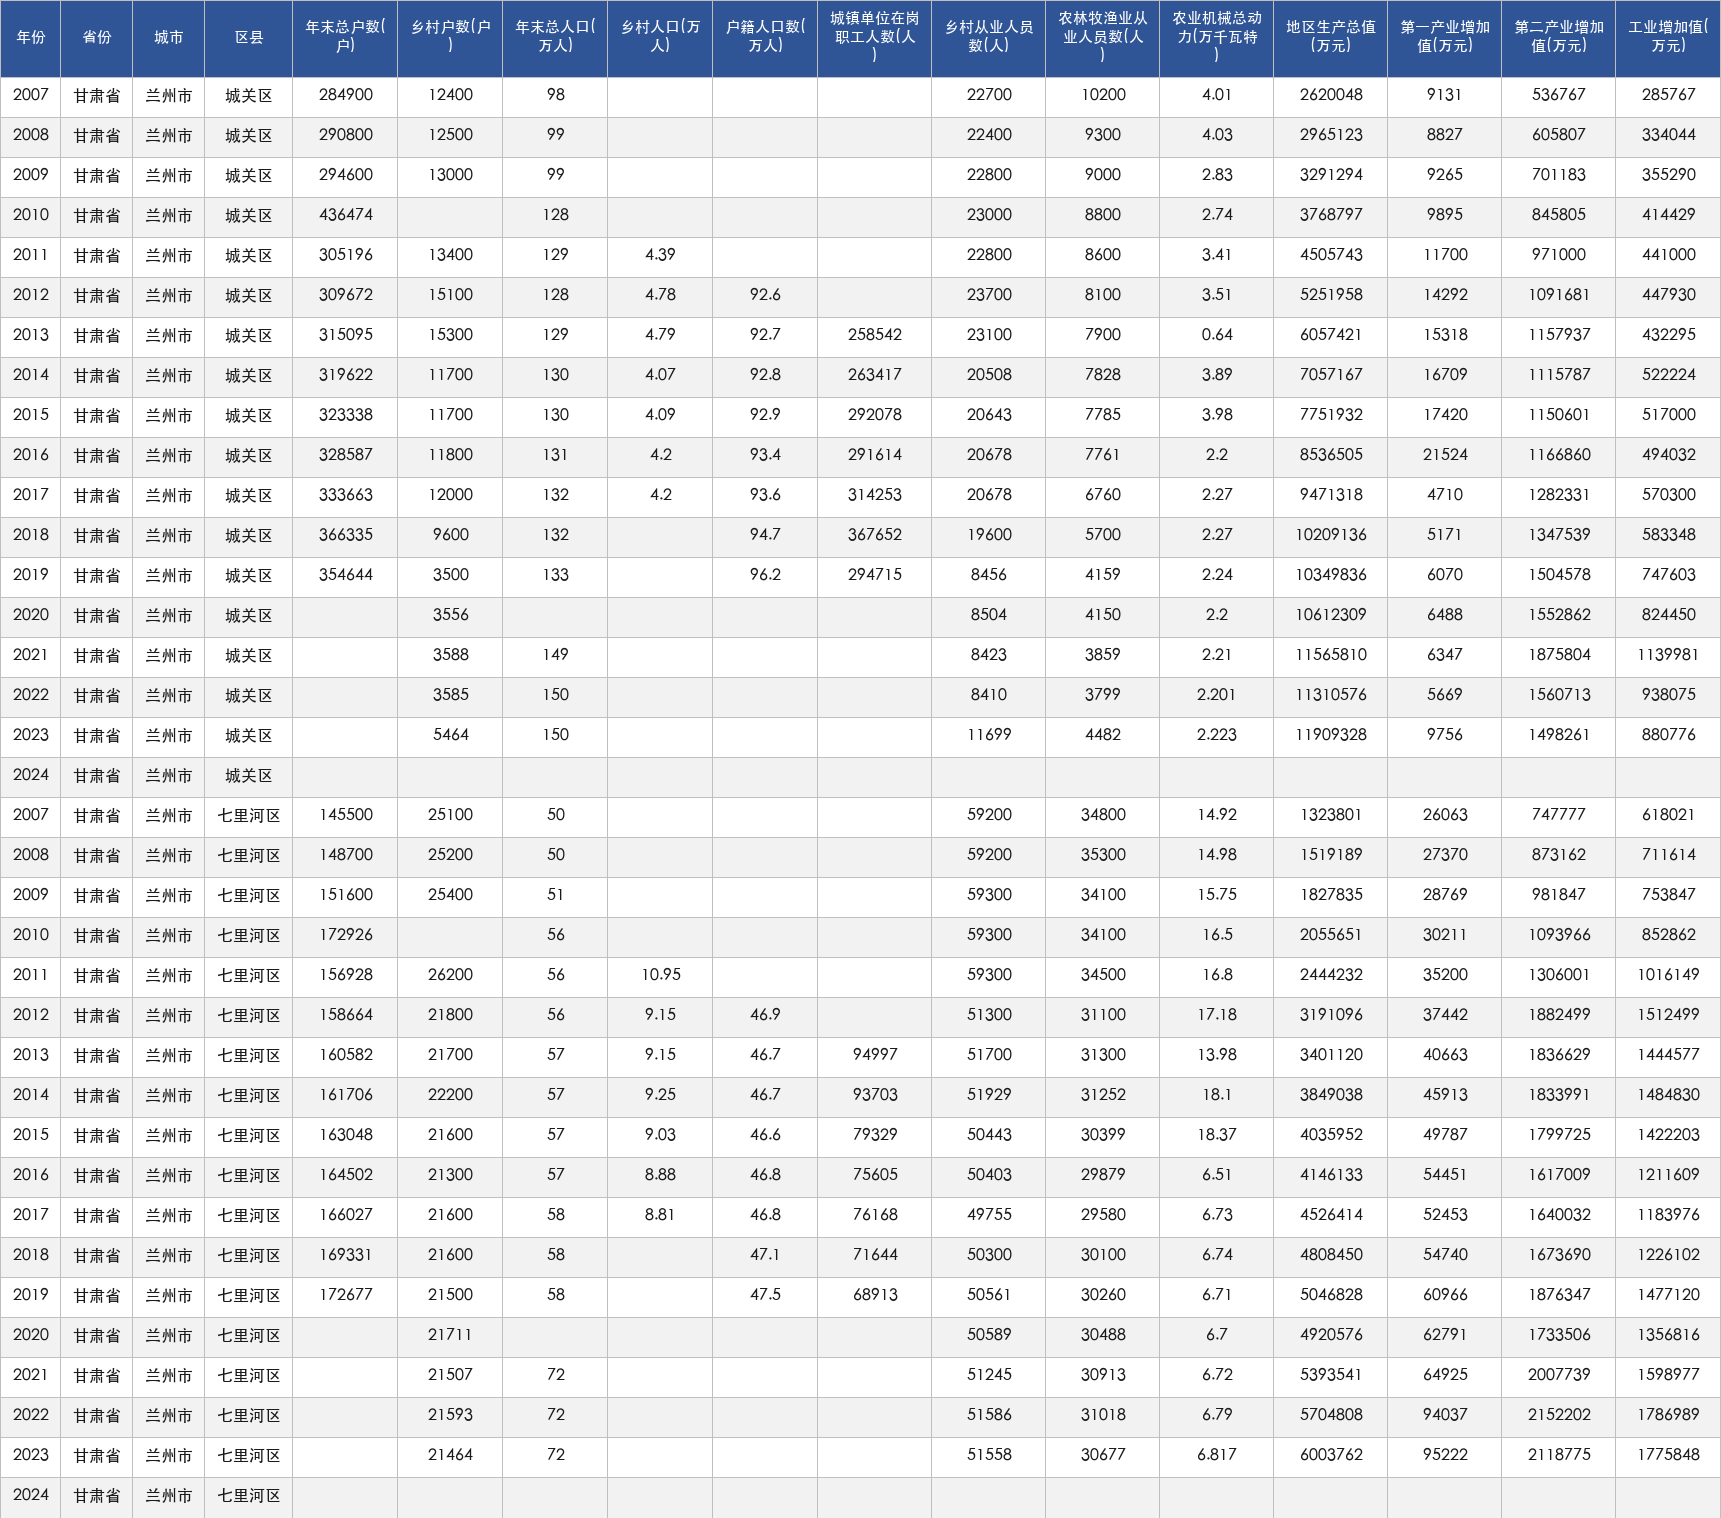Viewport: 1721px width, 1518px height.
Task: Click the 145500 households cell
Action: pyautogui.click(x=345, y=816)
